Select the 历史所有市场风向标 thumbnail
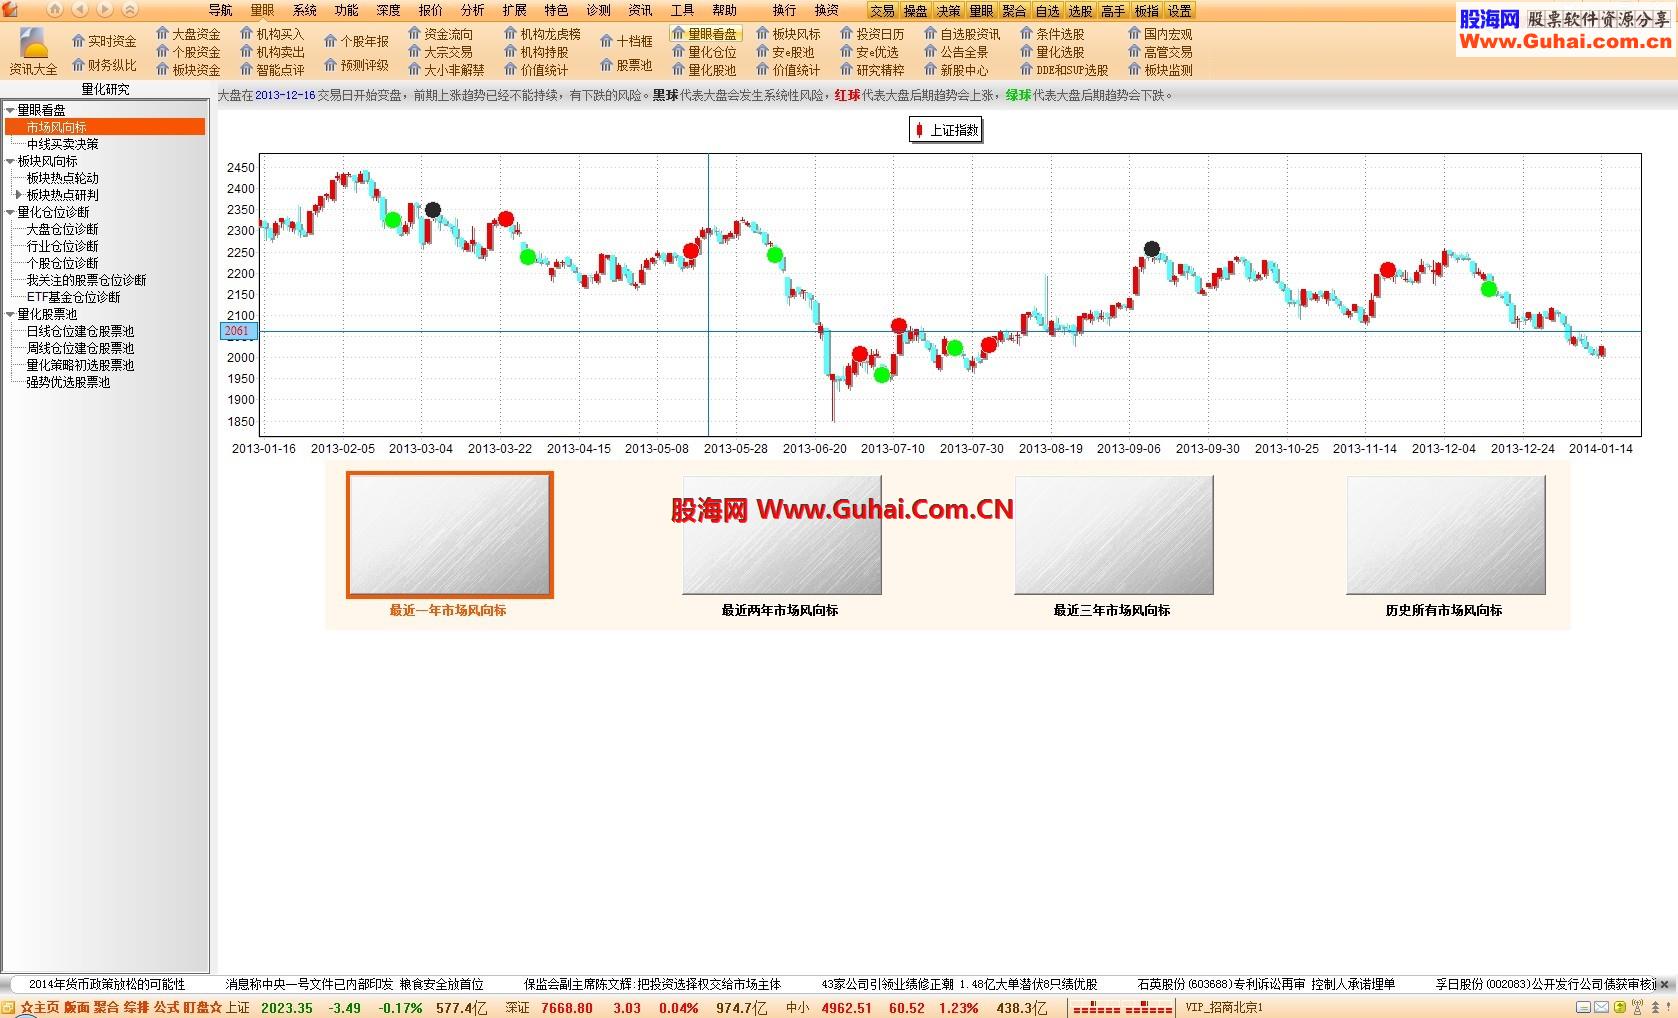 (x=1445, y=535)
